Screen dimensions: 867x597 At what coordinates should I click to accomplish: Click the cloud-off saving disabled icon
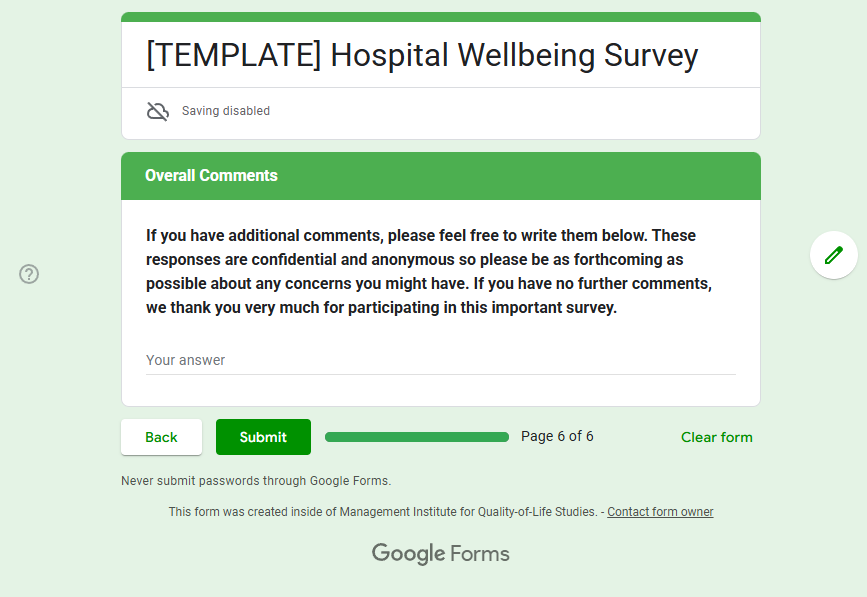158,111
